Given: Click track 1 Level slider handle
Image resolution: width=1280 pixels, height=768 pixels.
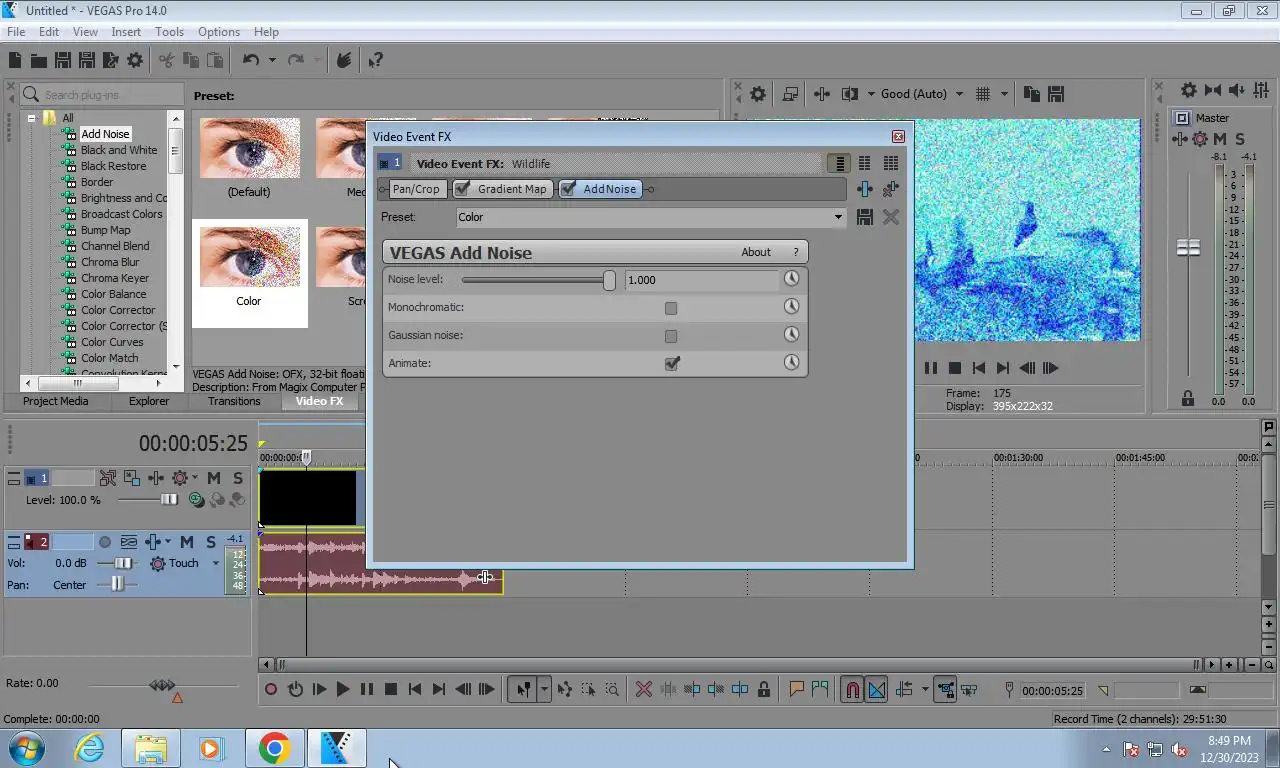Looking at the screenshot, I should click(x=169, y=500).
